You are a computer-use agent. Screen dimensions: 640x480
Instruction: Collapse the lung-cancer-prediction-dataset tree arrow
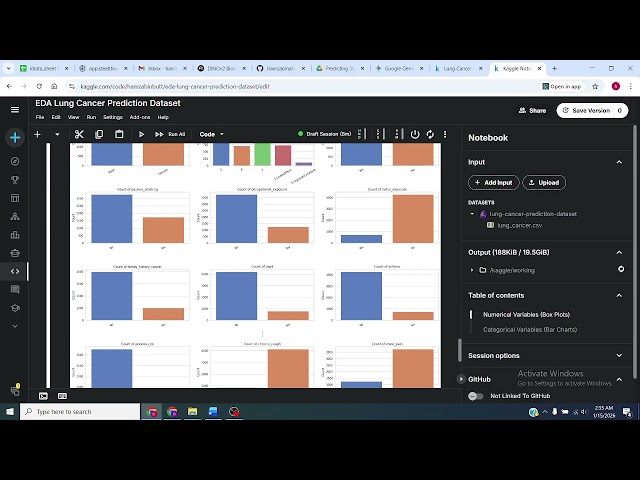(x=472, y=214)
